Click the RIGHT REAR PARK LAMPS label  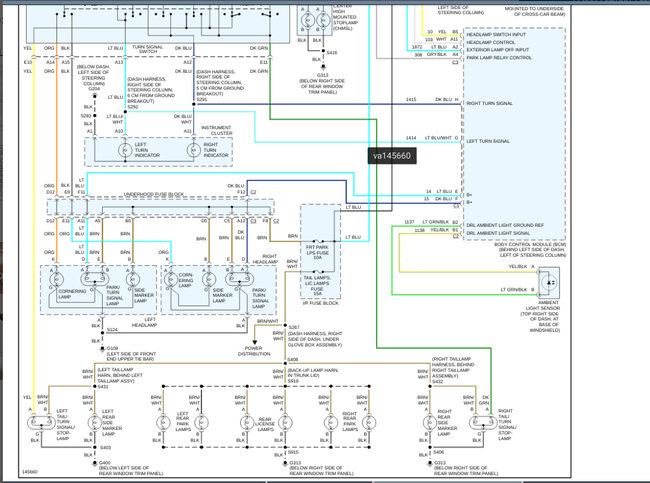[349, 421]
